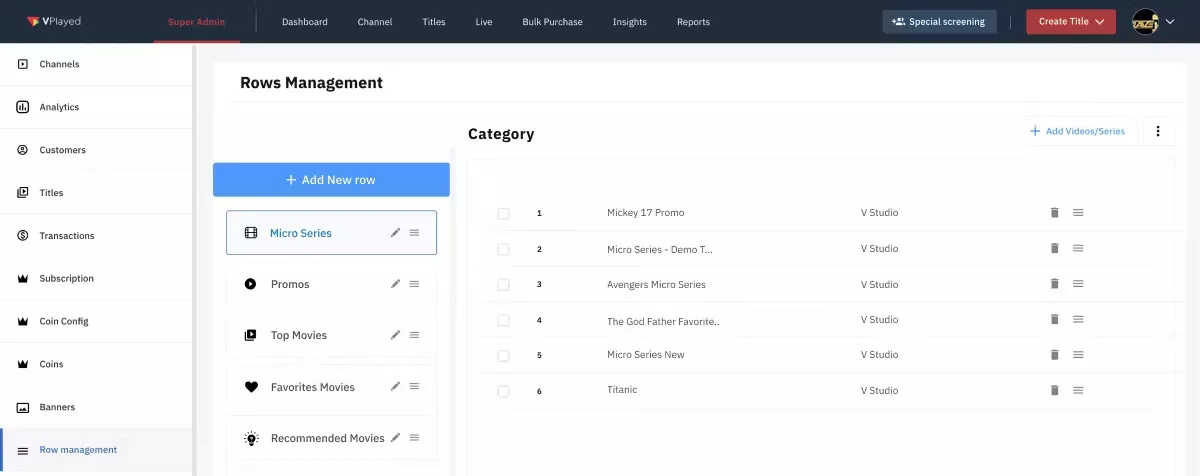This screenshot has height=476, width=1200.
Task: Check the box beside Titanic
Action: pyautogui.click(x=503, y=391)
